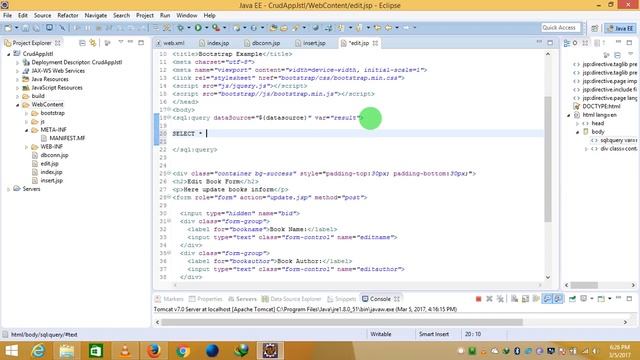Click the Run Last Tool external tools icon
The width and height of the screenshot is (640, 360).
coord(216,28)
